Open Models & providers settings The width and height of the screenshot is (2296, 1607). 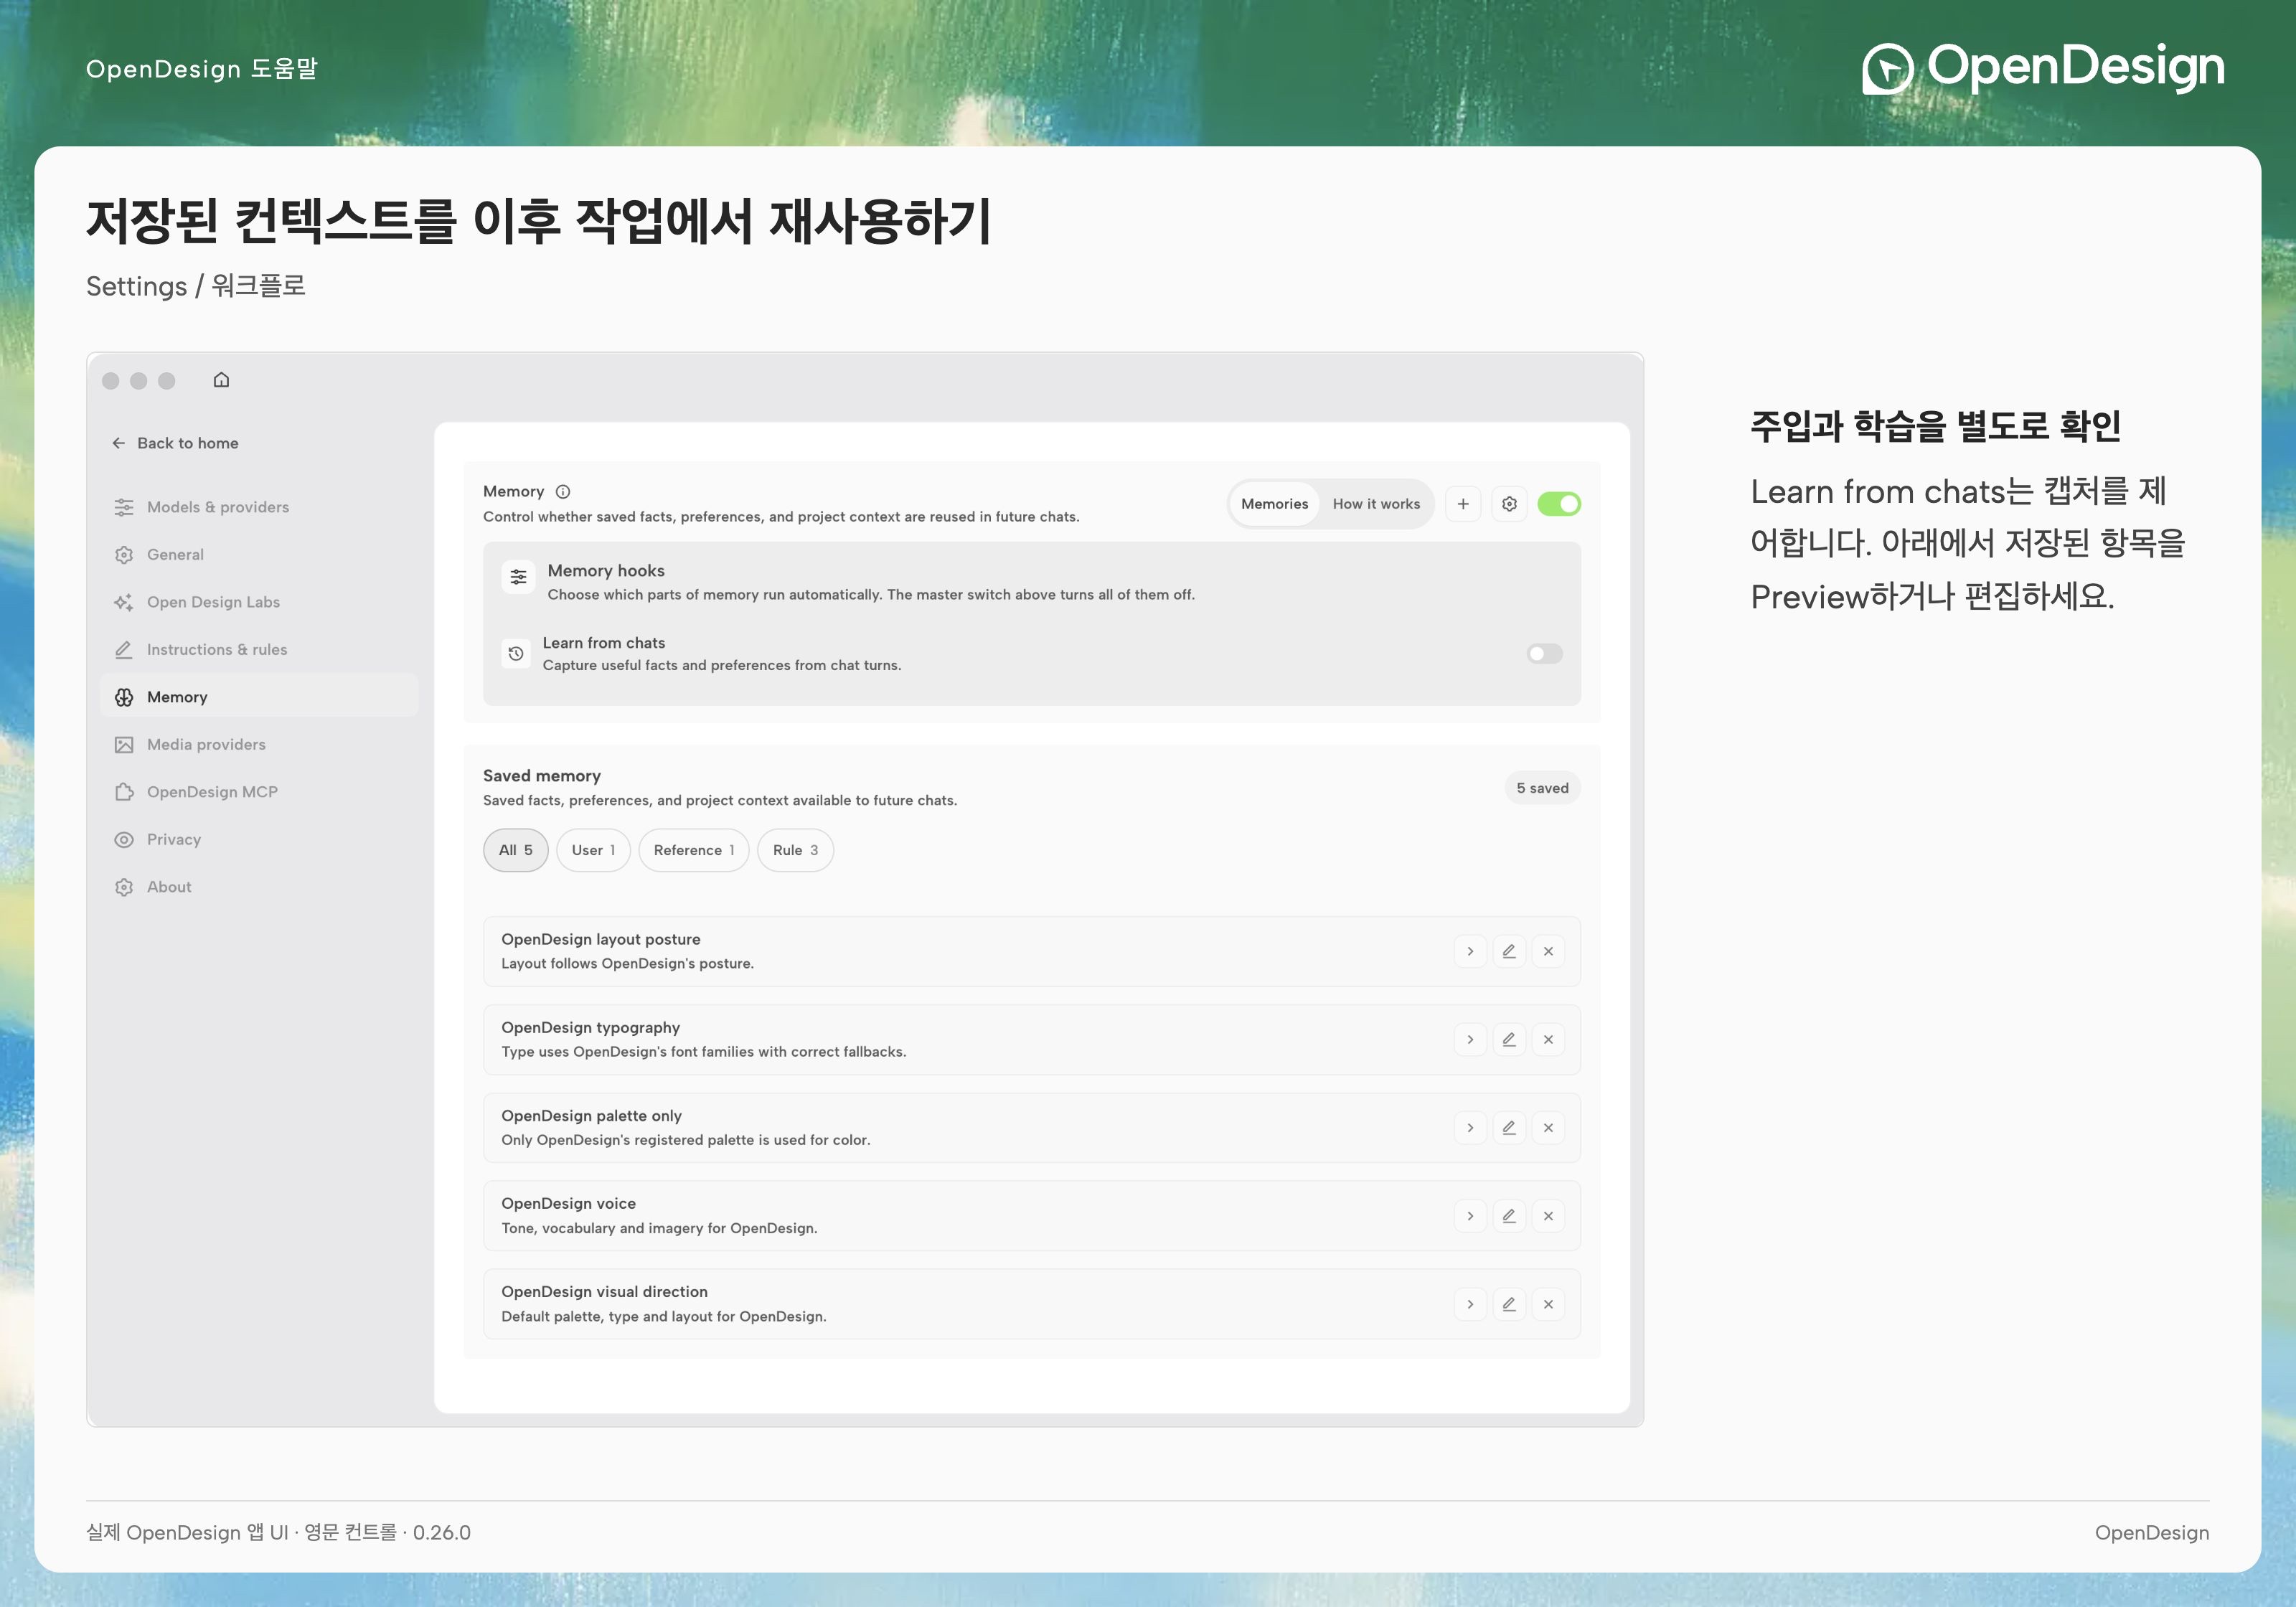point(259,507)
